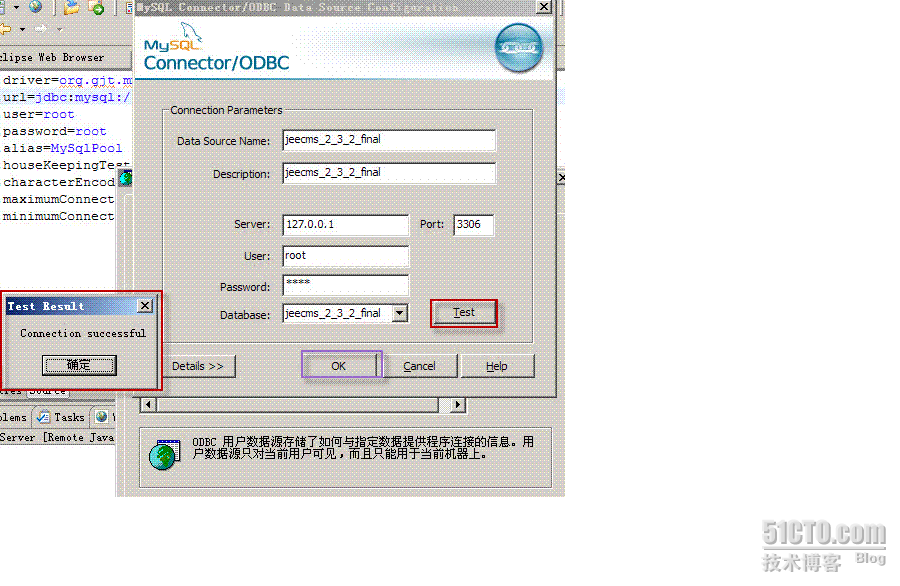
Task: Close the Test Result dialog
Action: coord(145,306)
